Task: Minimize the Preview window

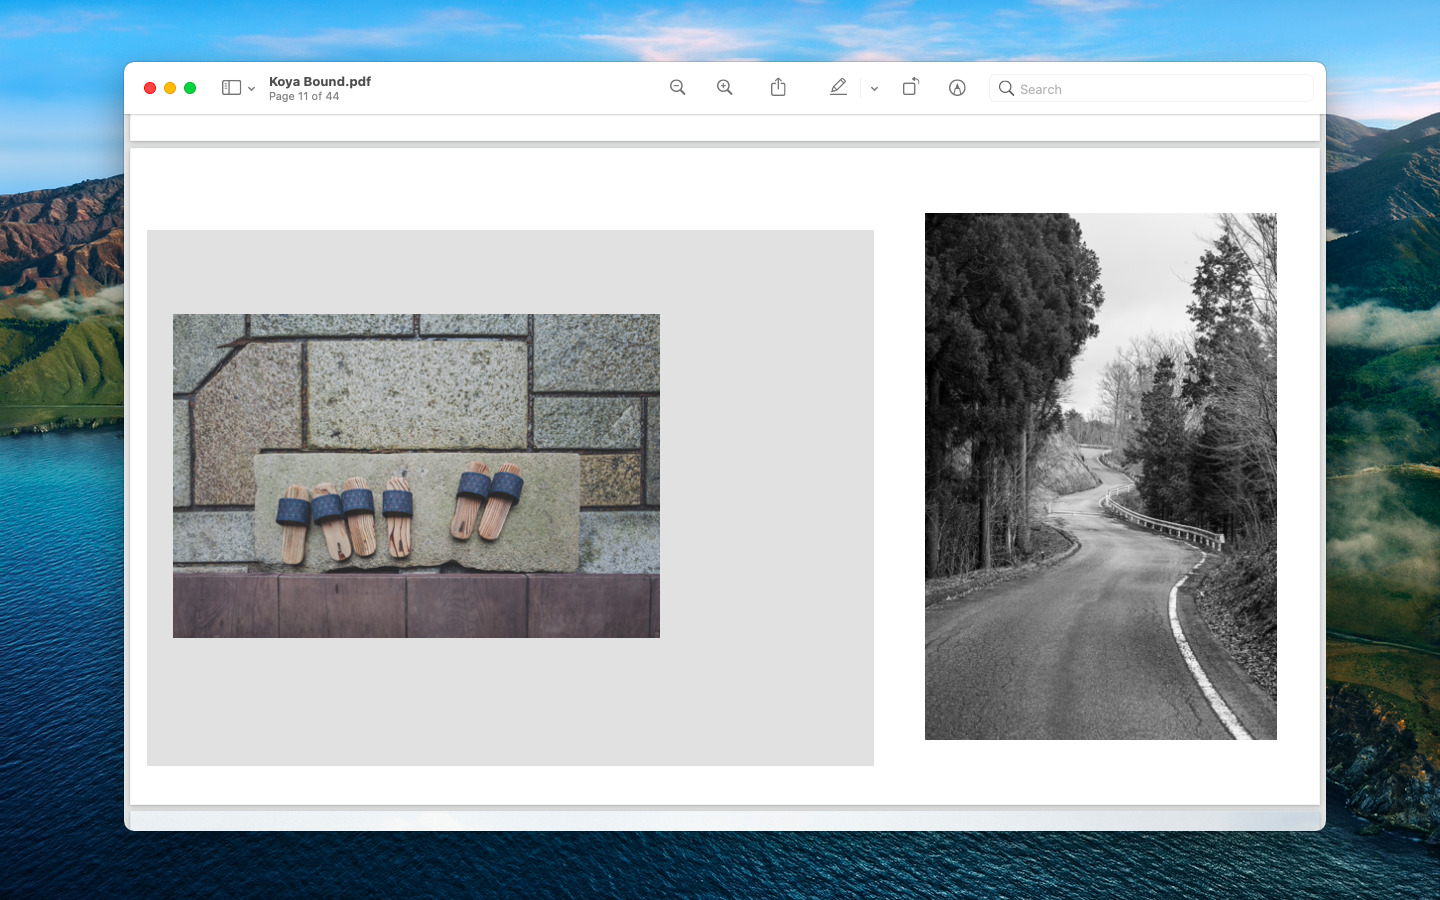Action: point(170,88)
